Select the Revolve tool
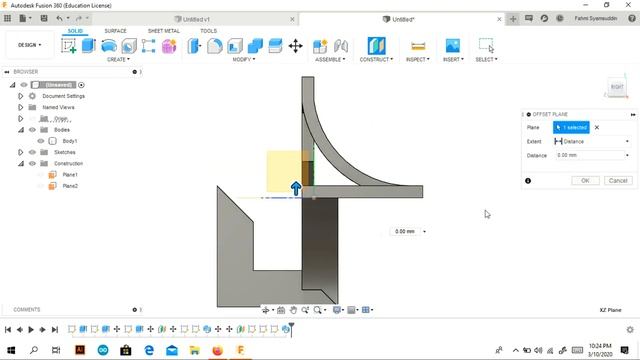This screenshot has width=640, height=360. (x=109, y=46)
